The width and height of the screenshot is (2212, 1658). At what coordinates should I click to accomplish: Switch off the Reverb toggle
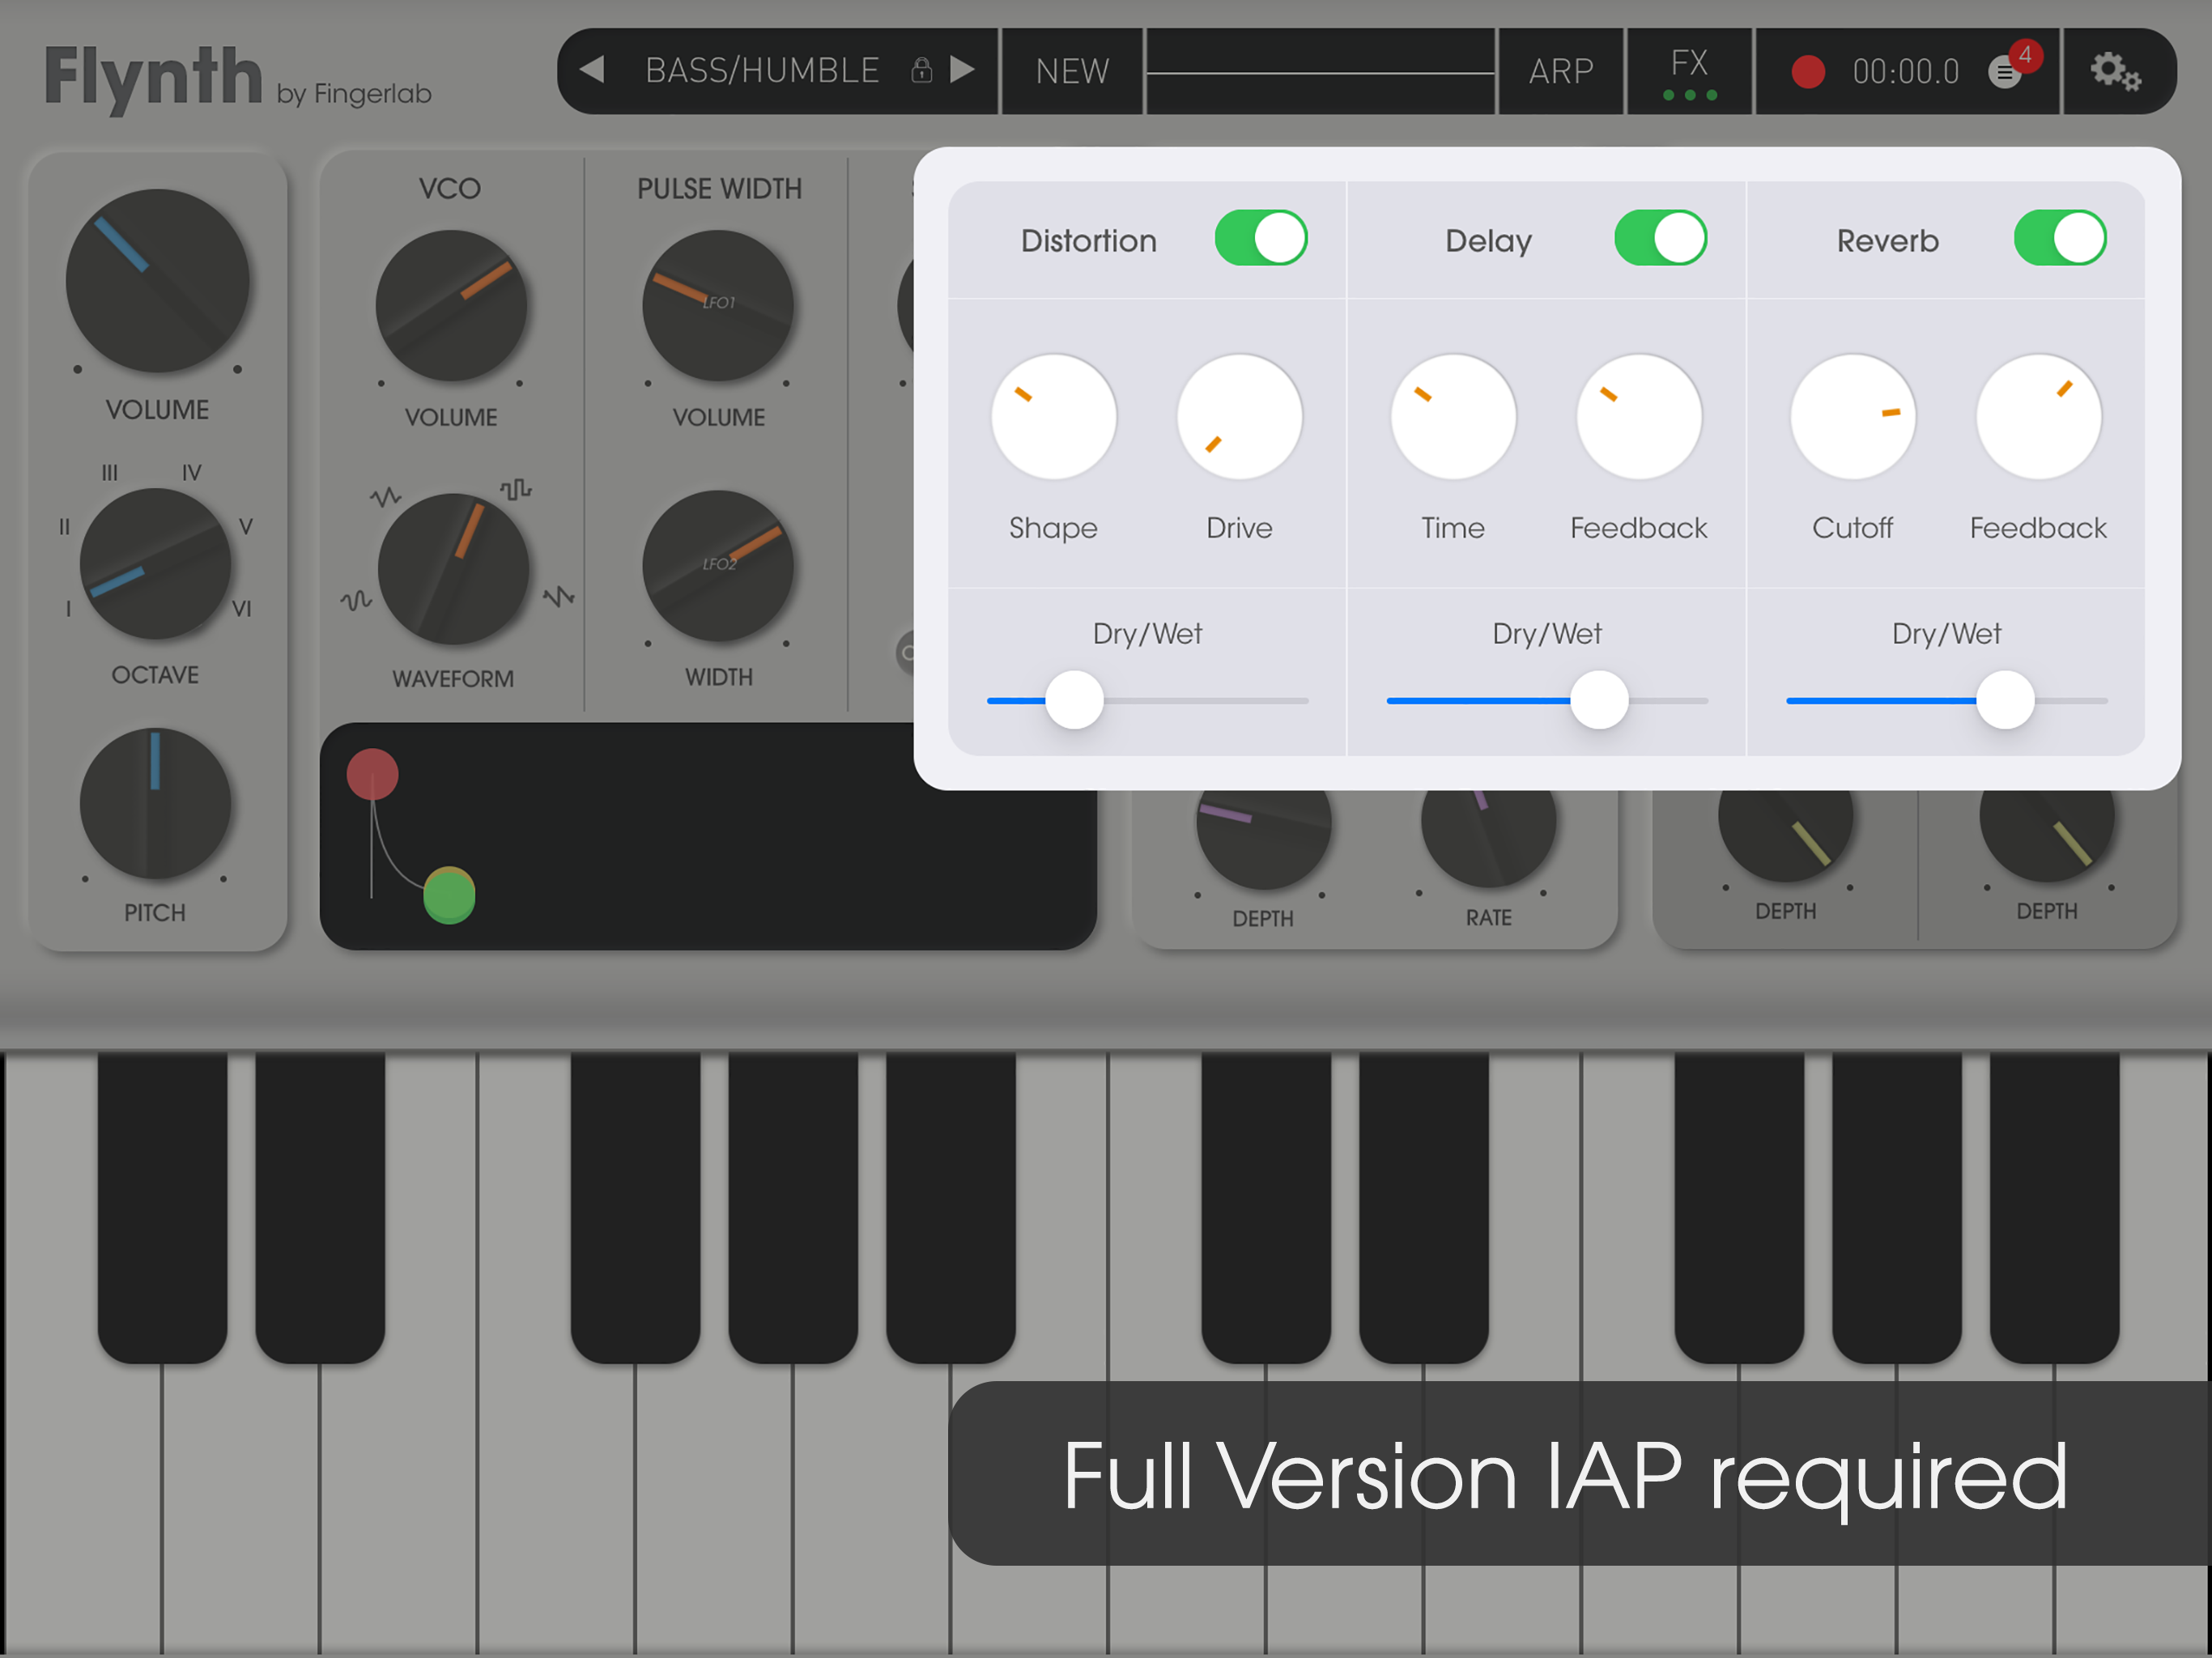2059,238
